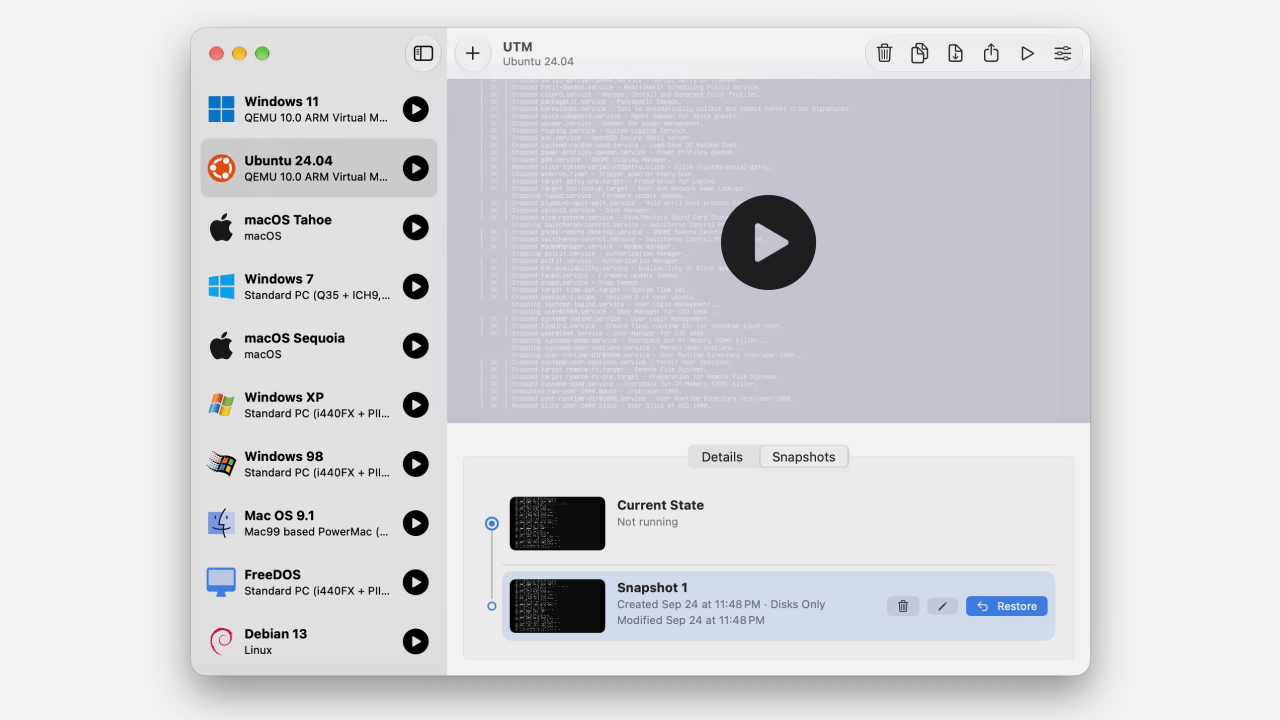Screen dimensions: 1280x720
Task: Rename Snapshot 1 using the pencil icon
Action: 942,606
